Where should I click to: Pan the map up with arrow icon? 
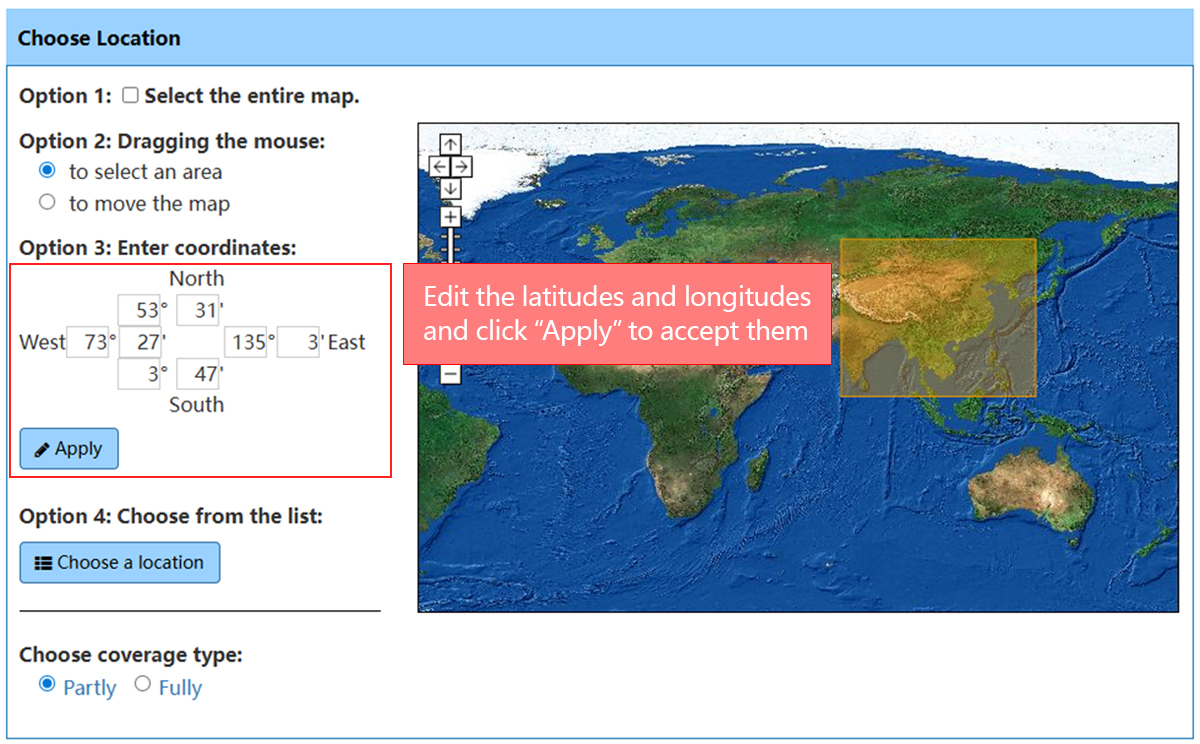pos(450,144)
